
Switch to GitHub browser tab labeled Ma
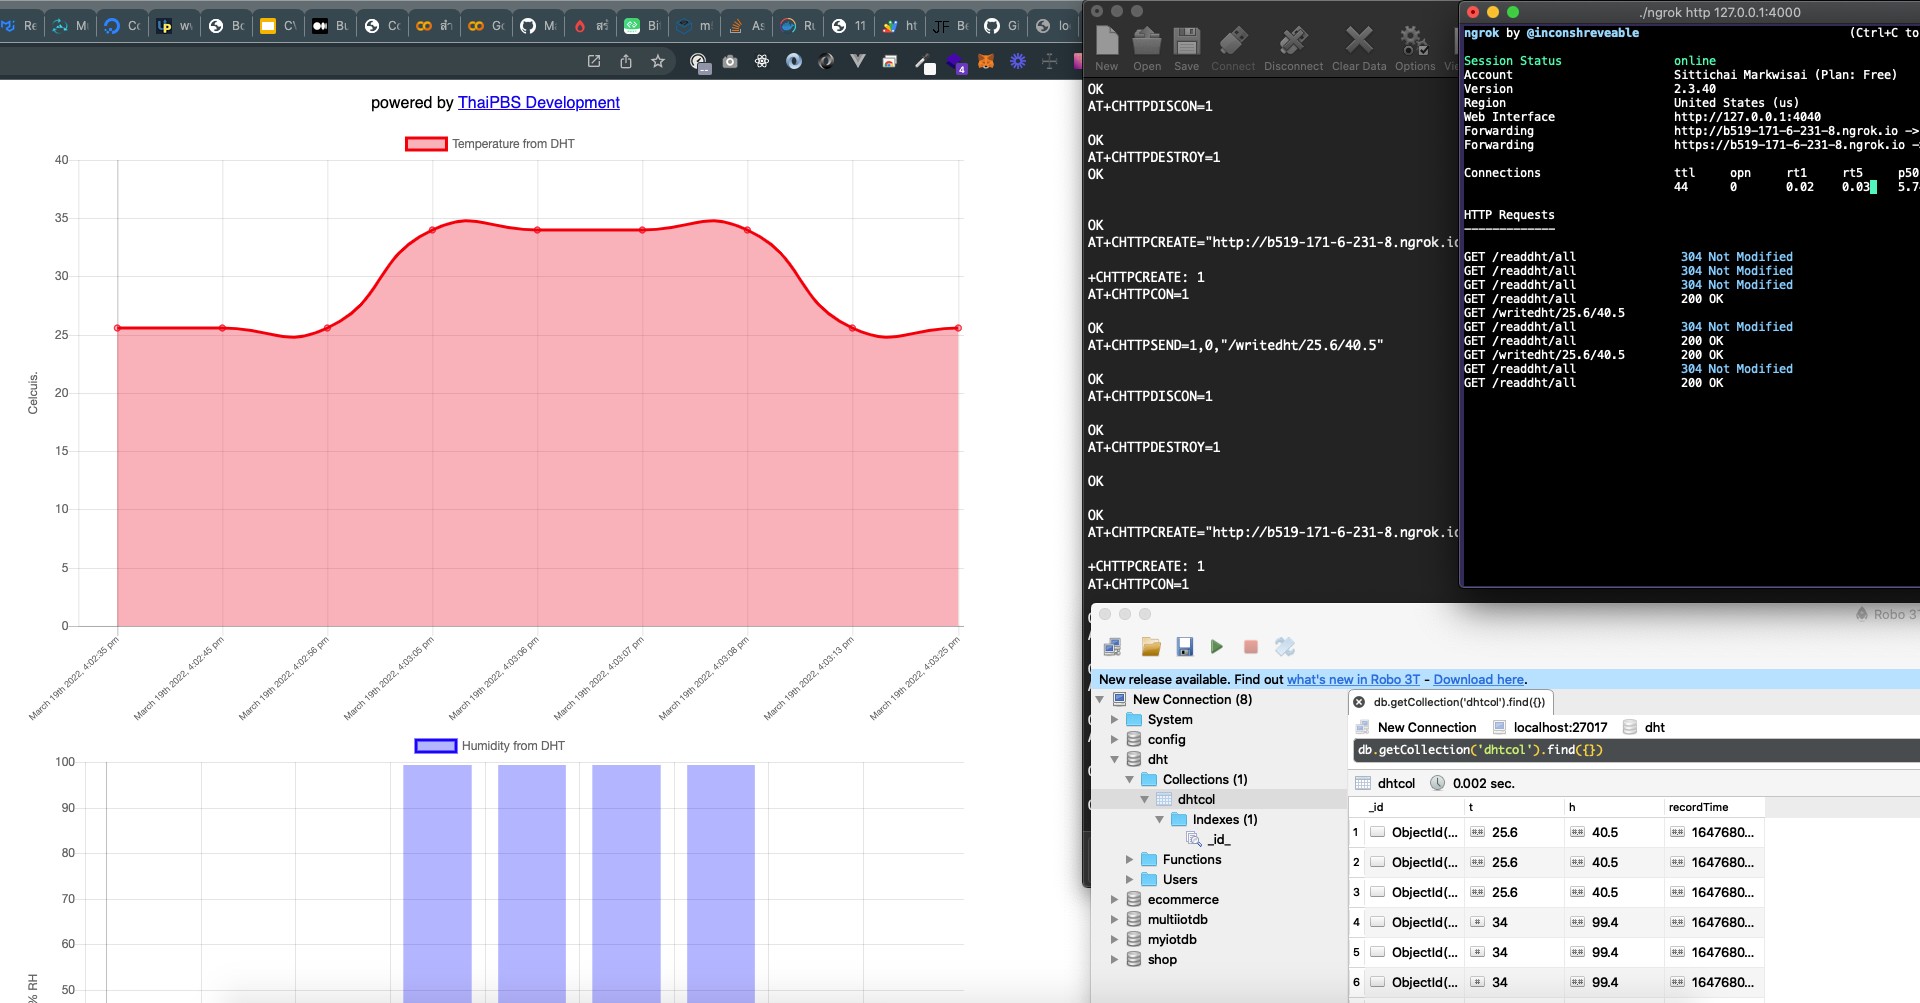(x=538, y=26)
